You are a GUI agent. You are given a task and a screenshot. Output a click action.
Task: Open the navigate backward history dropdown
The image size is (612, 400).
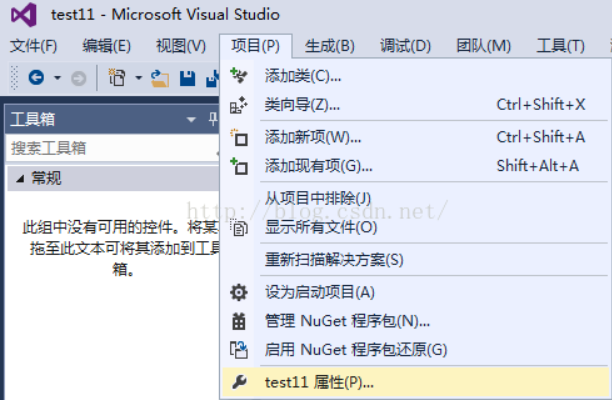point(57,78)
